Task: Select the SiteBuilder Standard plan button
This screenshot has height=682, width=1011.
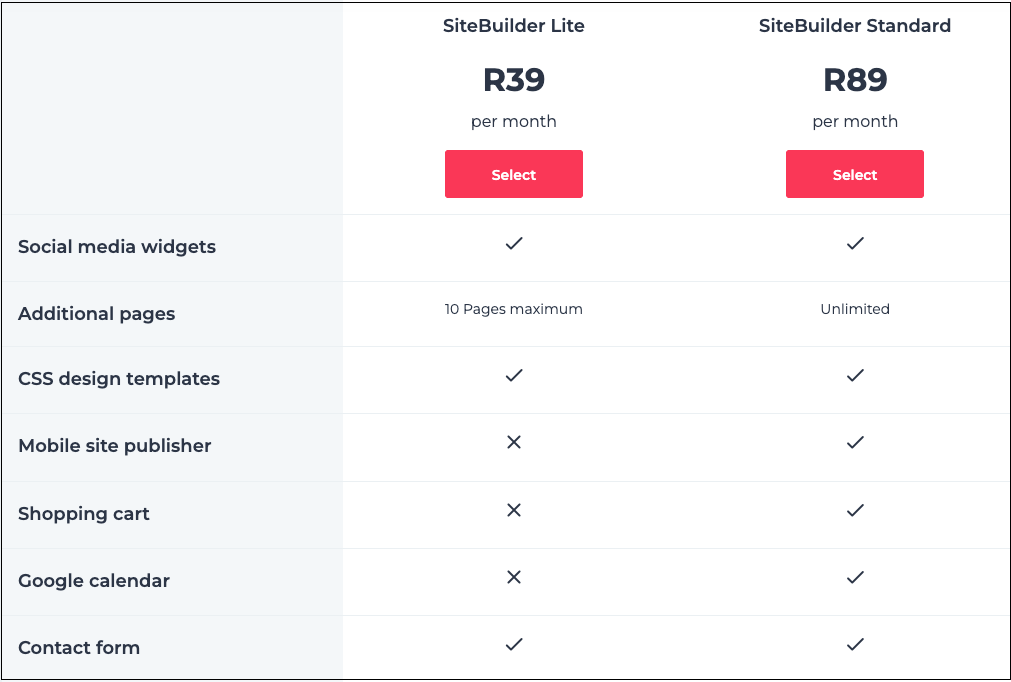Action: click(x=854, y=175)
